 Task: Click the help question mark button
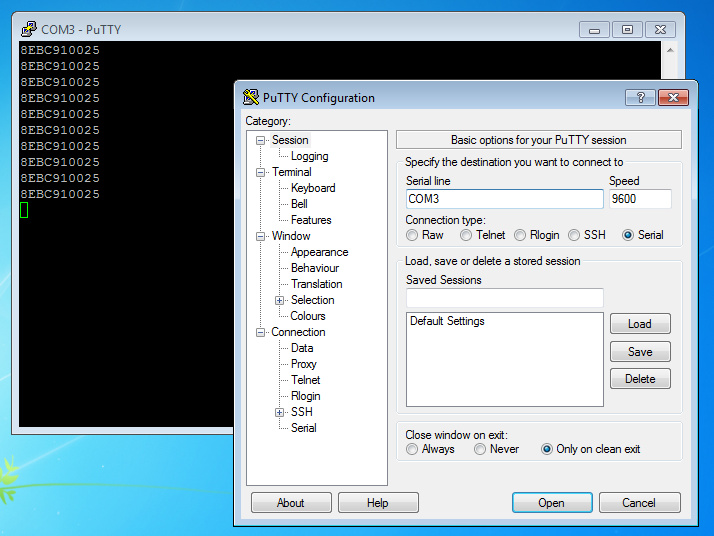pos(640,97)
